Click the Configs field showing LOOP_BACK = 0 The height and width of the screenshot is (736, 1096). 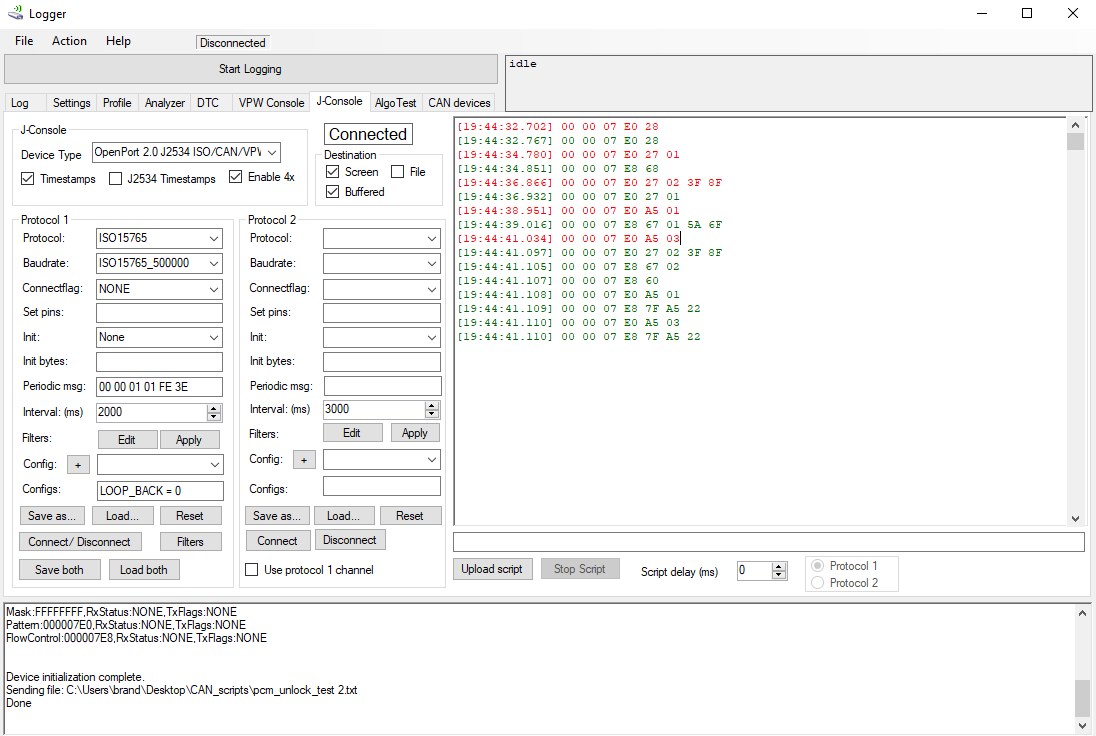point(160,491)
